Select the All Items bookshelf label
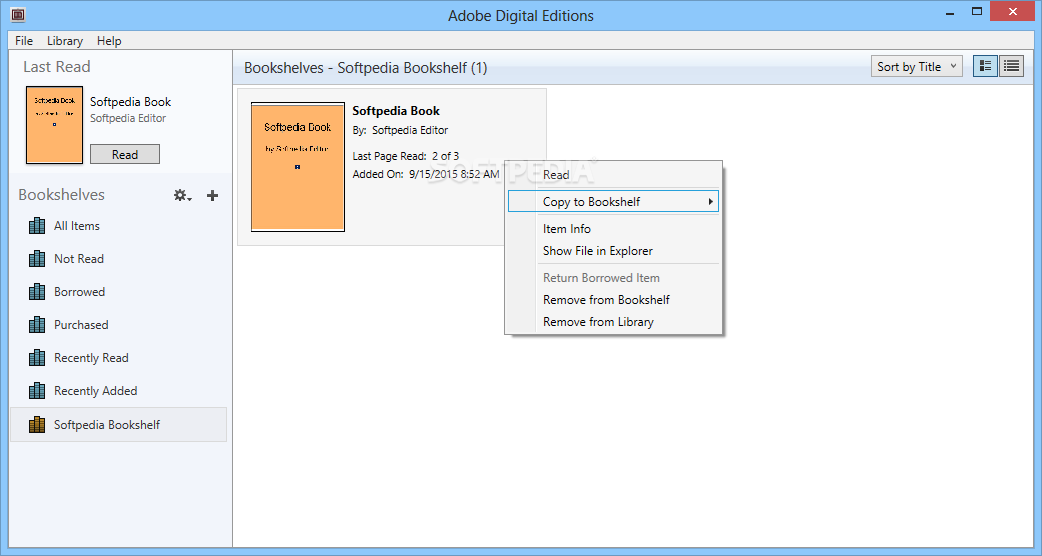Image resolution: width=1042 pixels, height=556 pixels. tap(77, 226)
